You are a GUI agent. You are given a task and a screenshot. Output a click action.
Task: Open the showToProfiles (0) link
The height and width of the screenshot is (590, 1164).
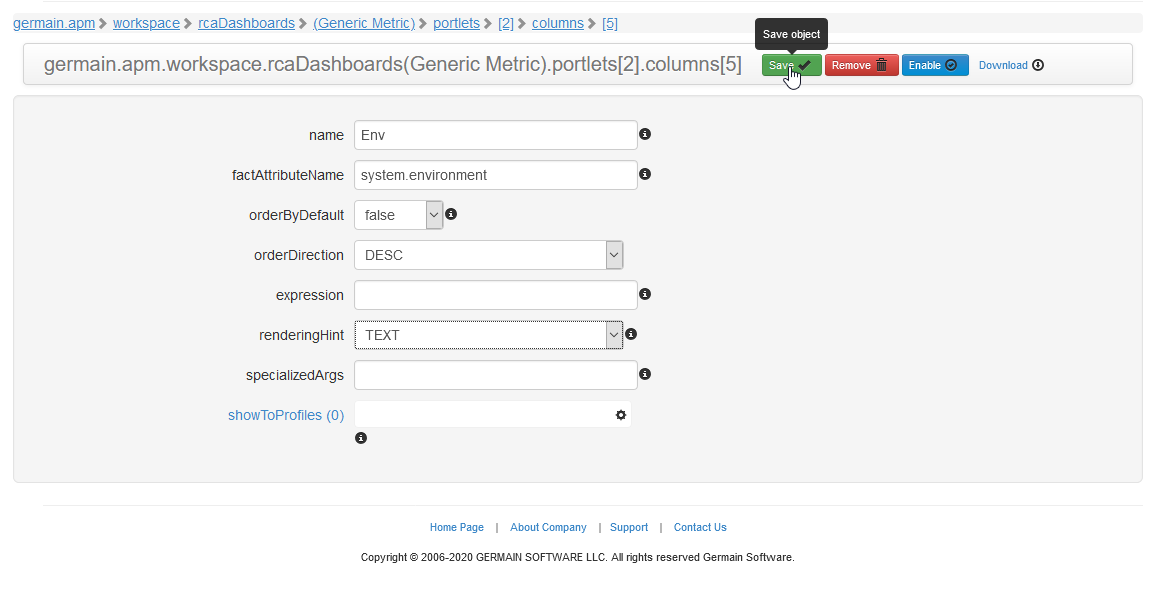pyautogui.click(x=286, y=415)
